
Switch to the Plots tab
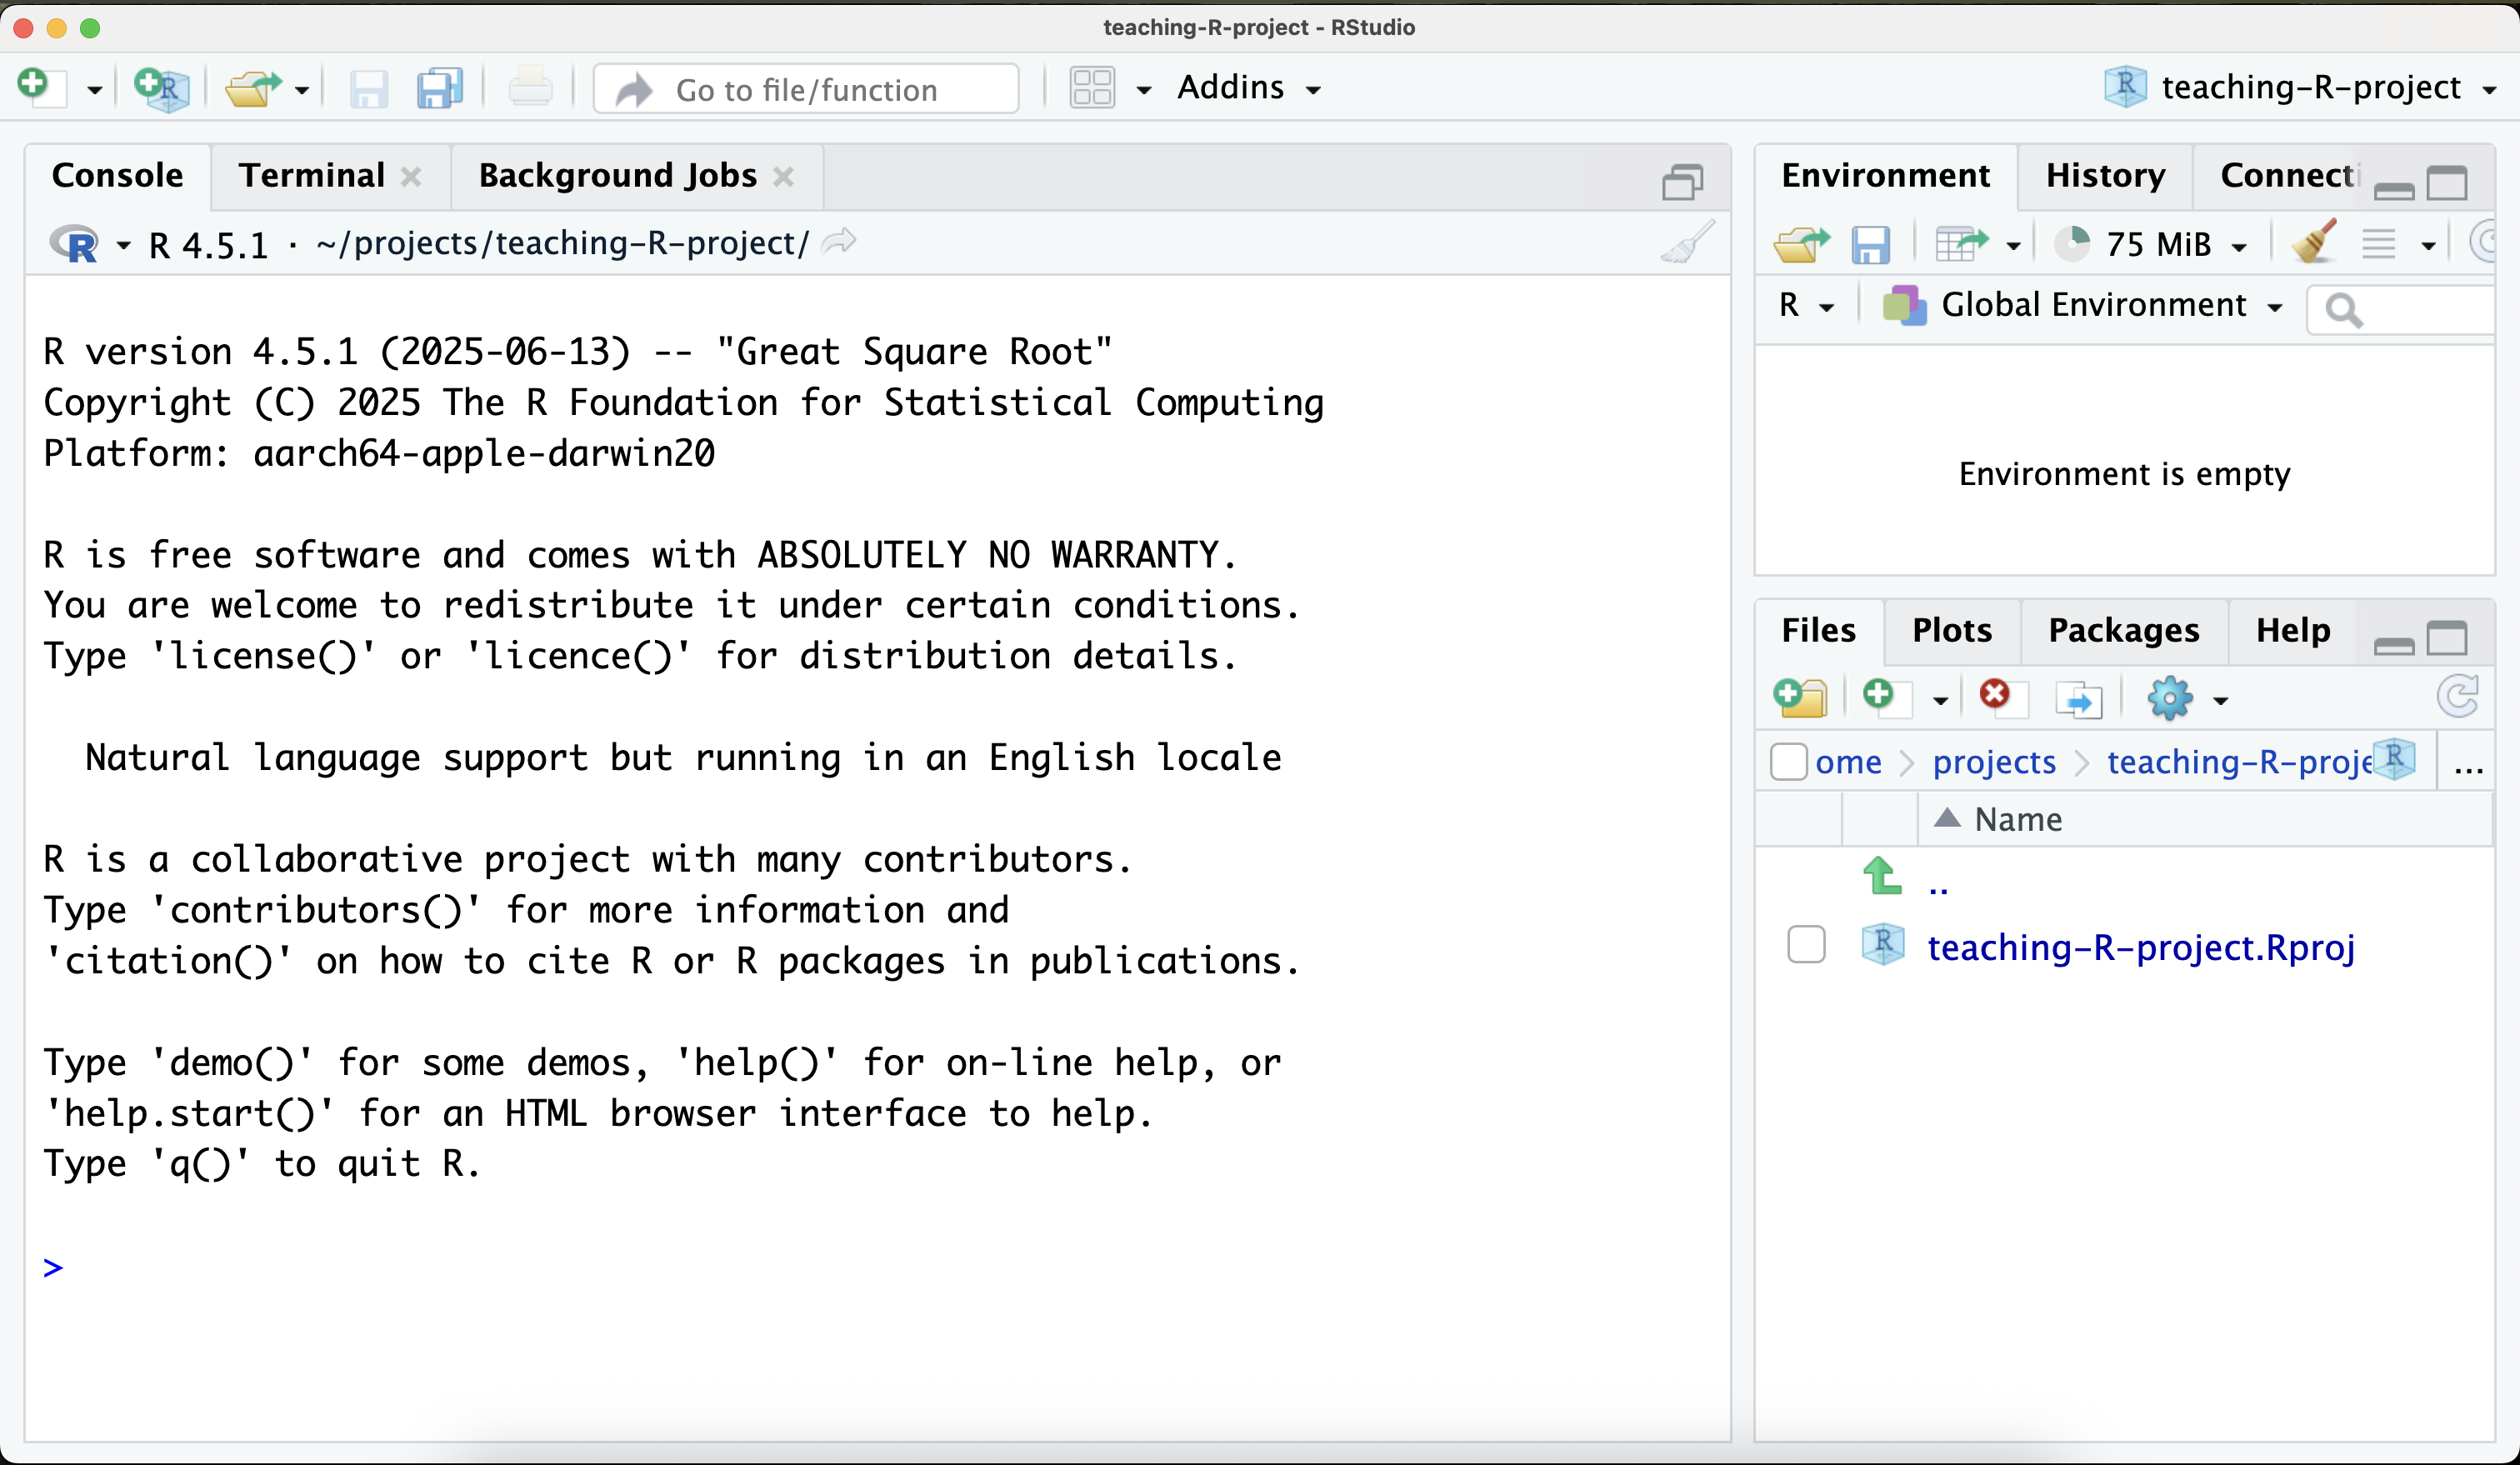[x=1952, y=630]
